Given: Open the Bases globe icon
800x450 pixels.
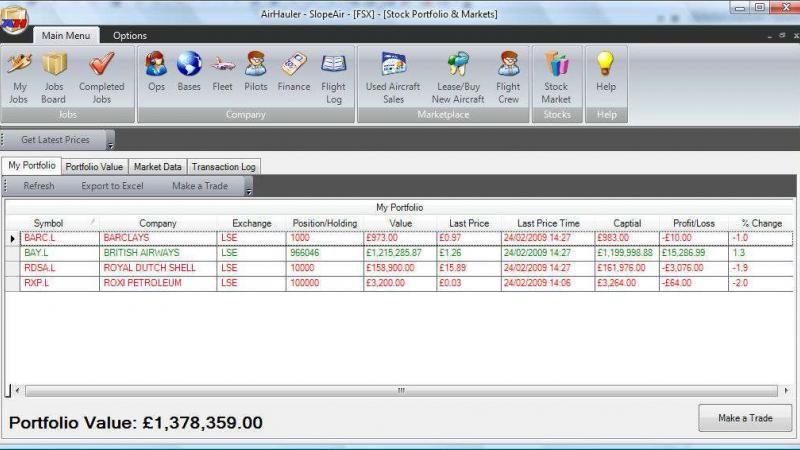Looking at the screenshot, I should click(x=189, y=71).
